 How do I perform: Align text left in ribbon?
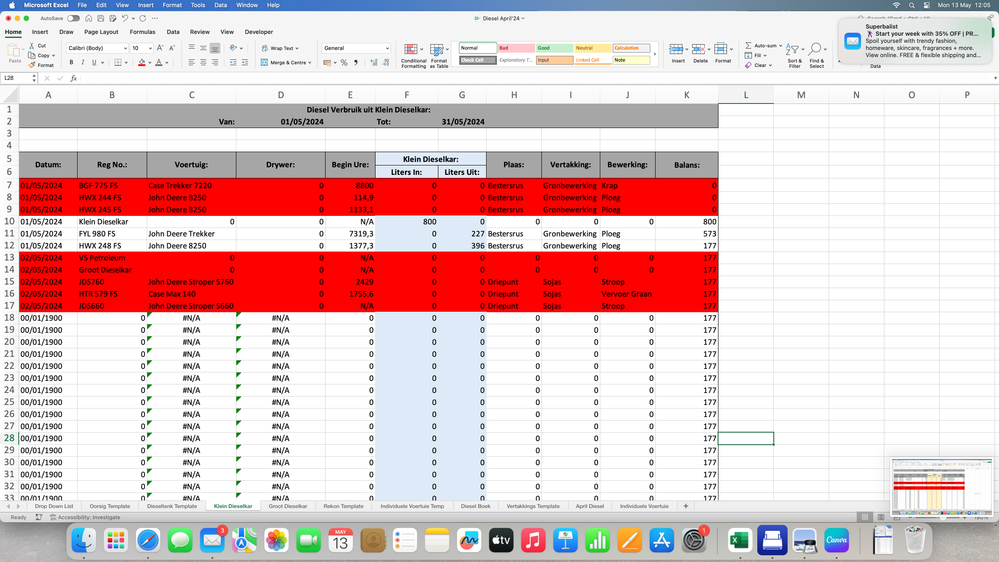(x=192, y=62)
